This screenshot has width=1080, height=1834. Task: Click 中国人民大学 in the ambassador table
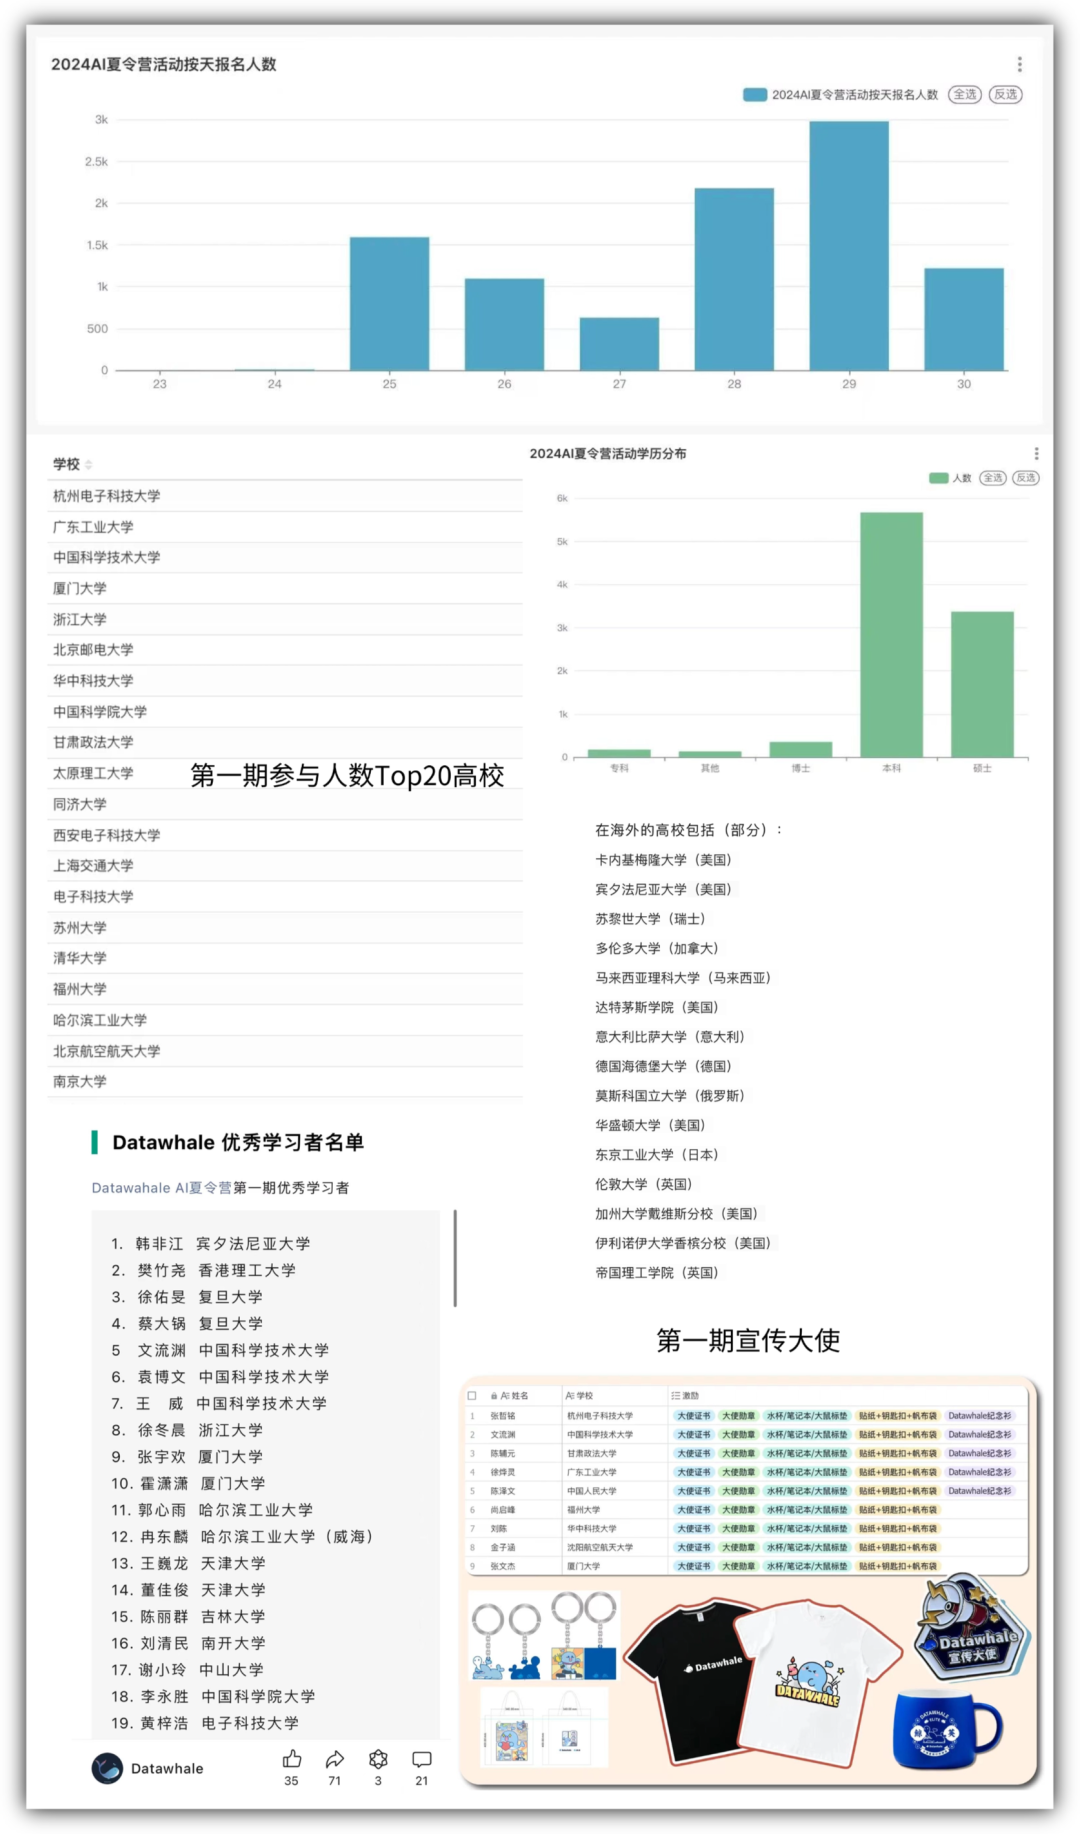[x=592, y=1491]
